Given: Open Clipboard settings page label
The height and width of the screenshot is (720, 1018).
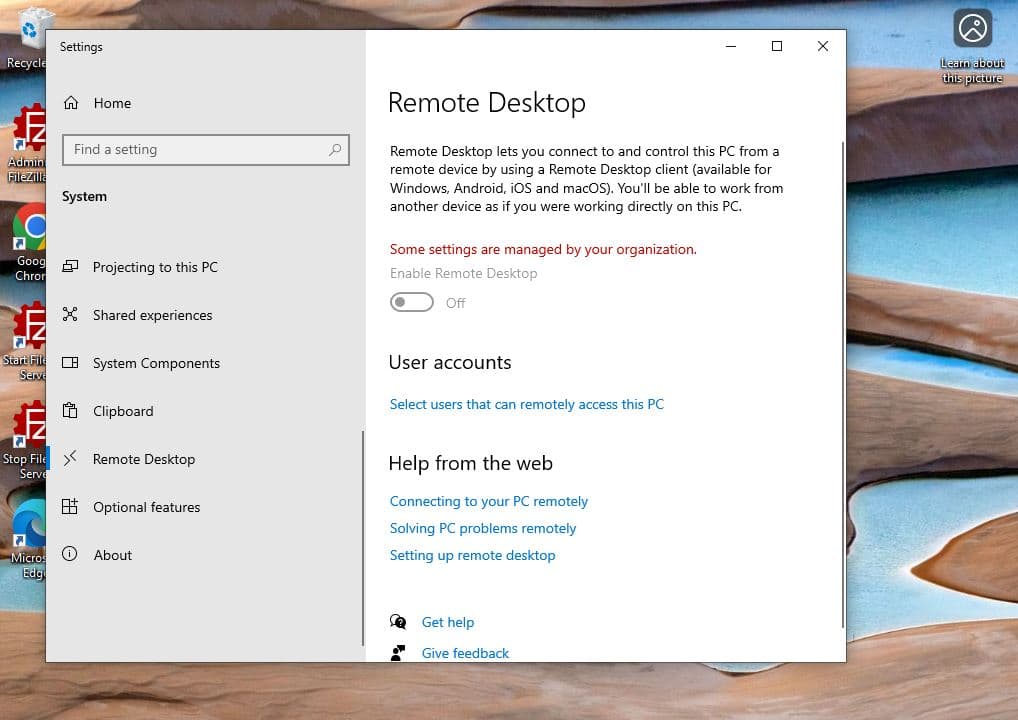Looking at the screenshot, I should (x=123, y=411).
